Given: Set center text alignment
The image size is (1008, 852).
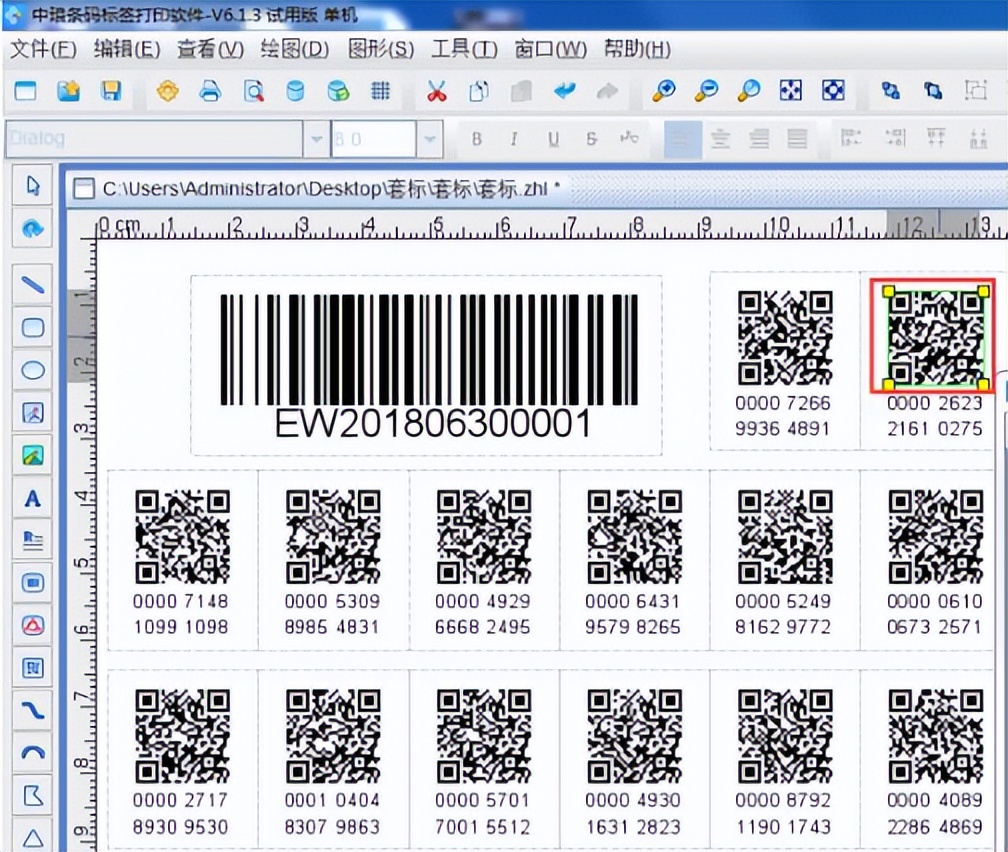Looking at the screenshot, I should tap(720, 138).
